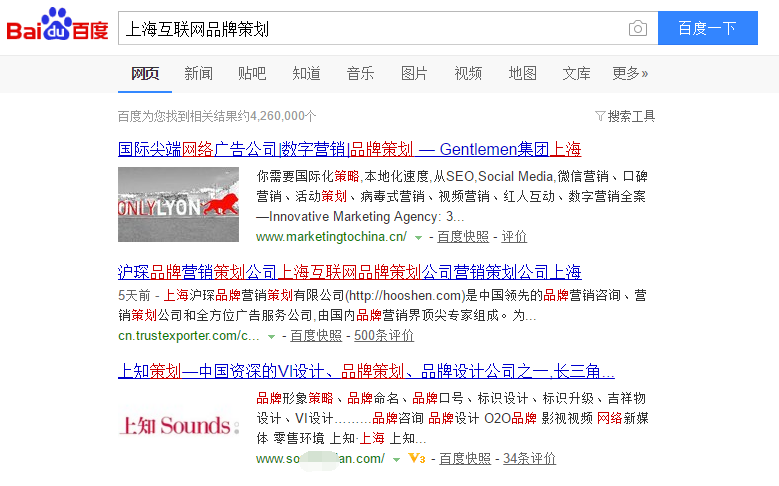Image resolution: width=779 pixels, height=486 pixels.
Task: Click the 搜索工具 filter icon
Action: tap(600, 116)
